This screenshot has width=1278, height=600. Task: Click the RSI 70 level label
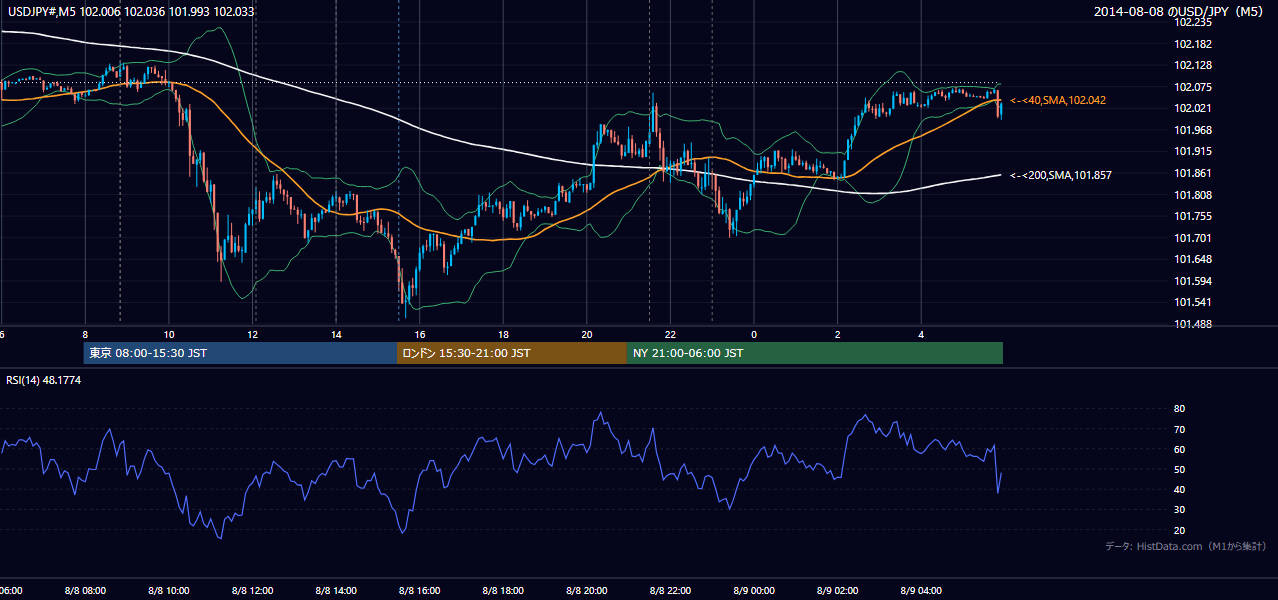1179,429
